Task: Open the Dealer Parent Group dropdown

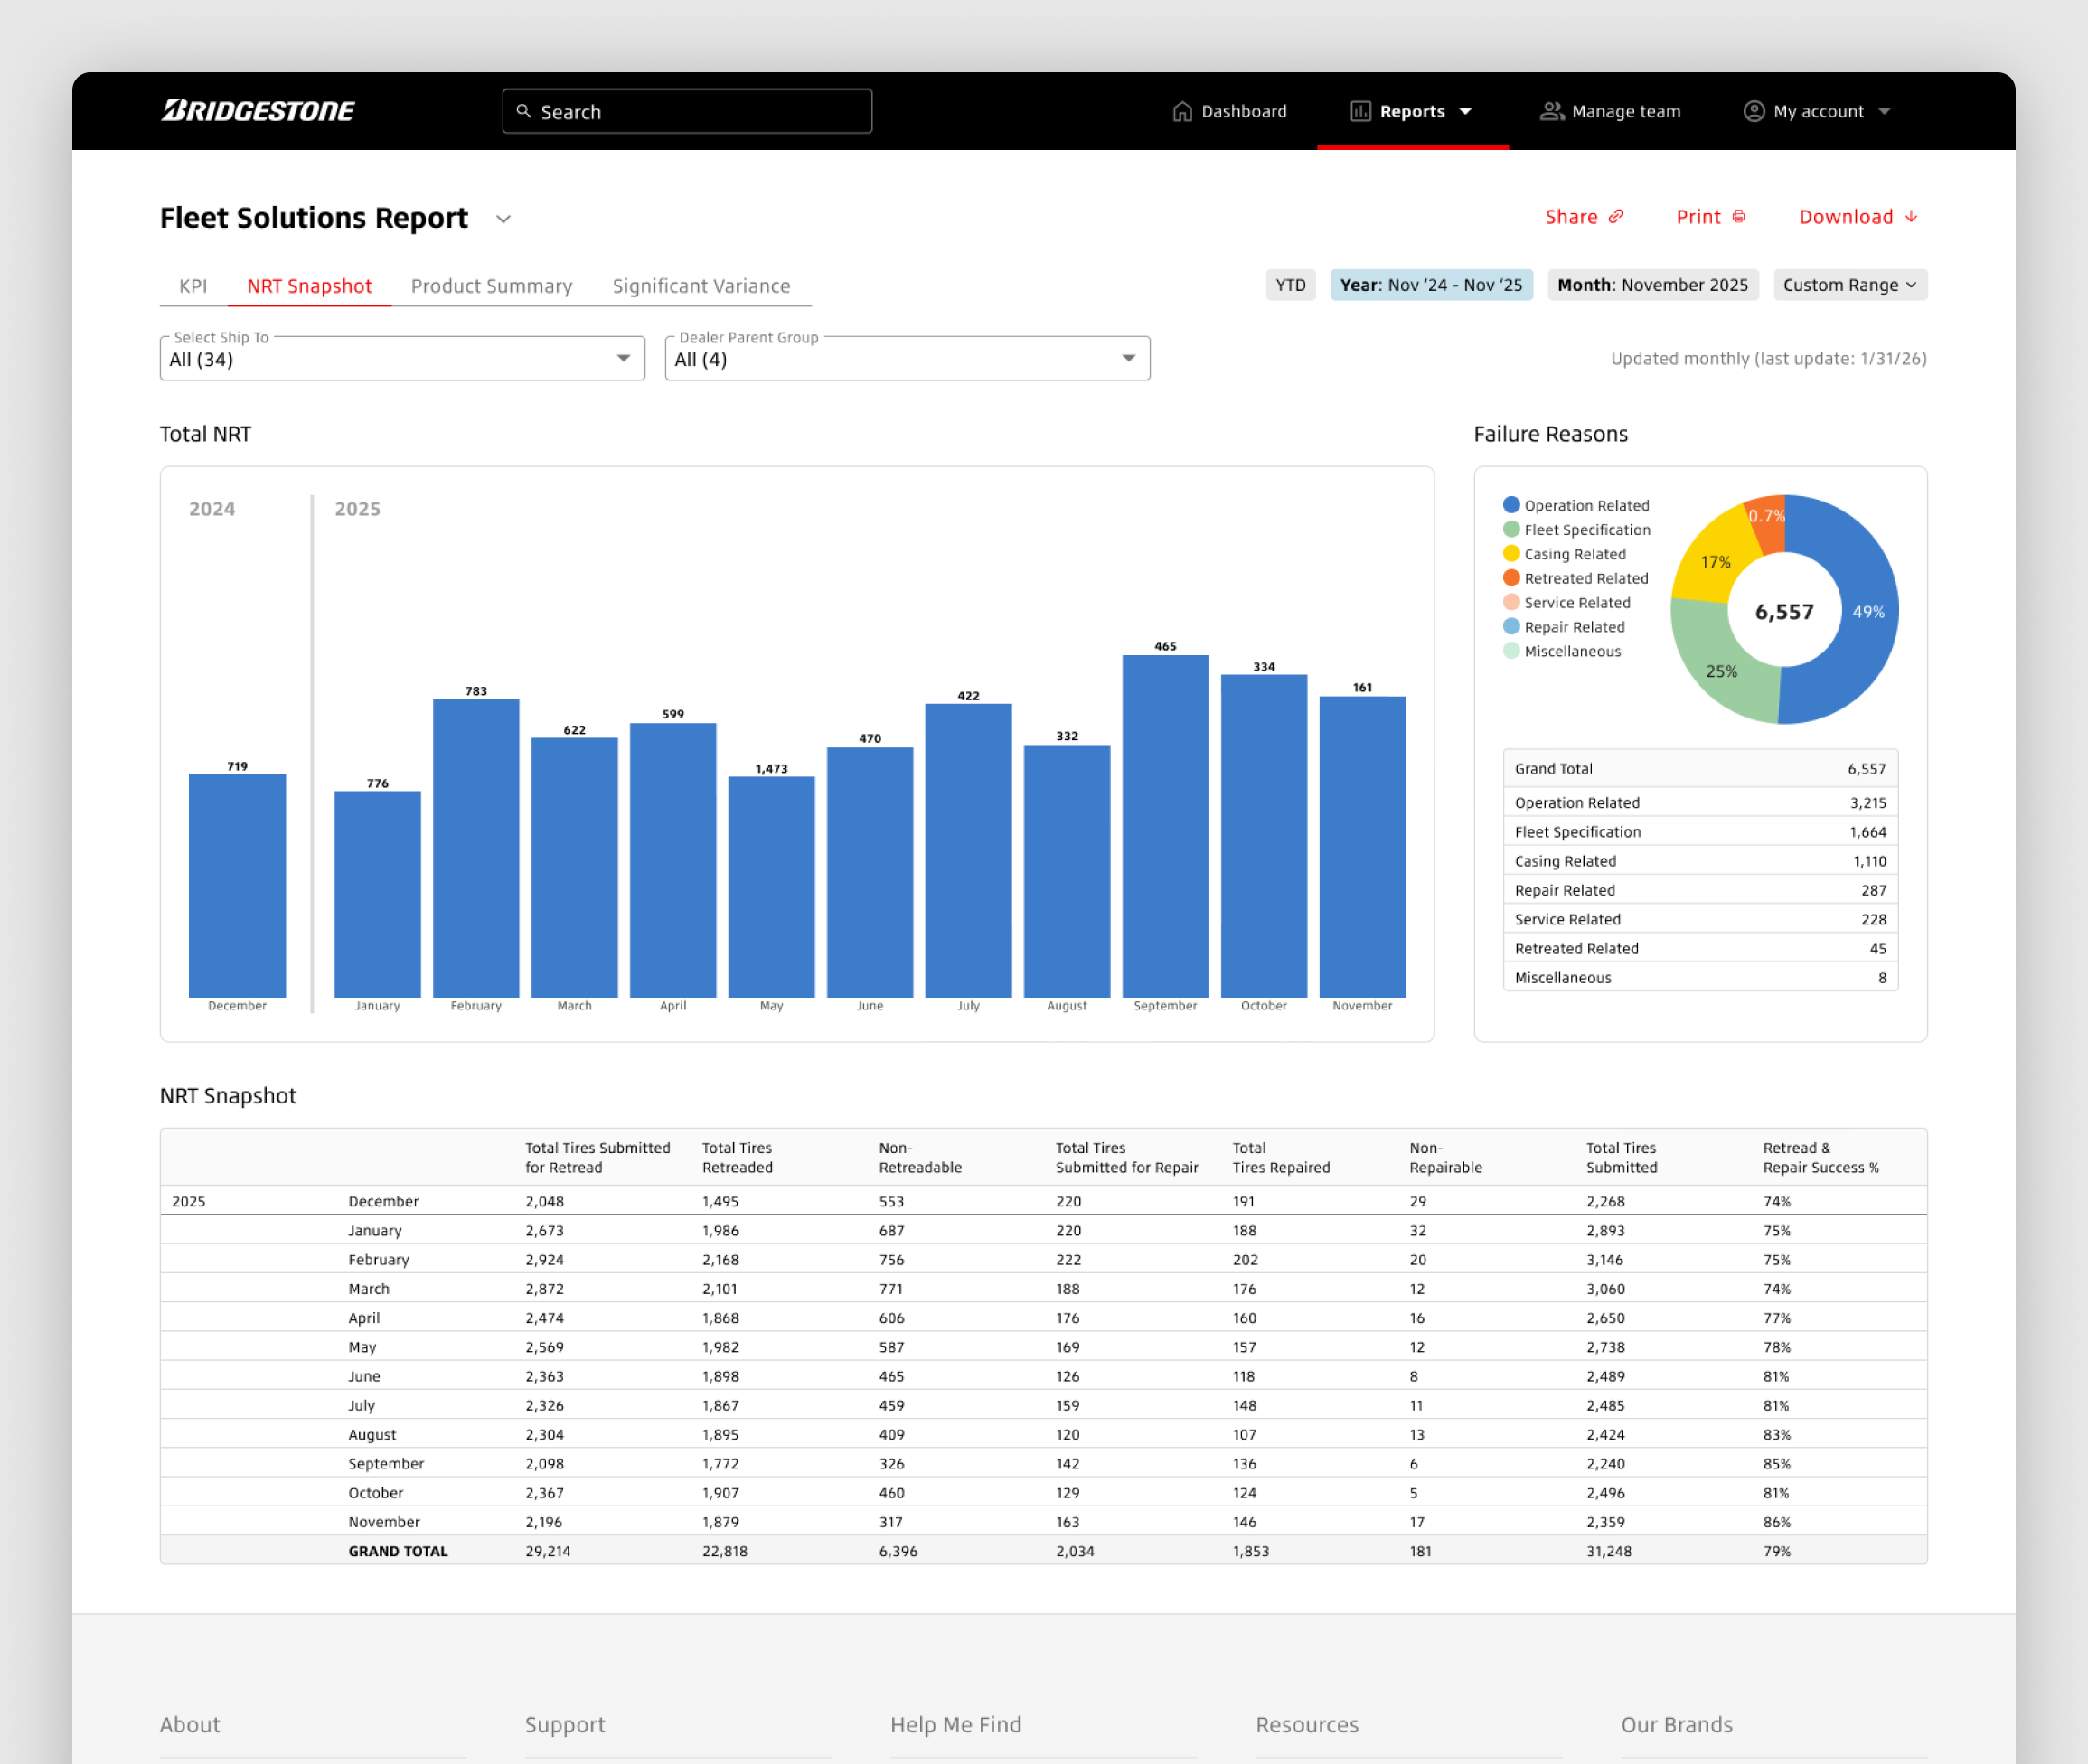Action: tap(906, 359)
